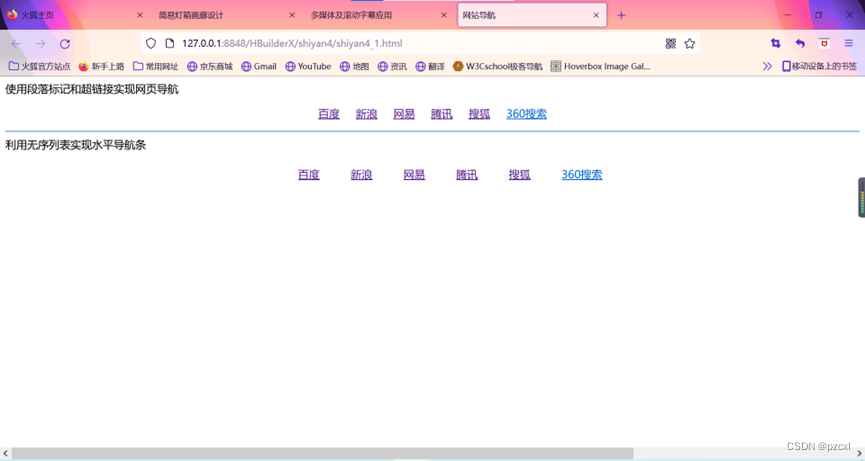Restore down the Firefox window
Screen dimensions: 865x461
coord(819,15)
